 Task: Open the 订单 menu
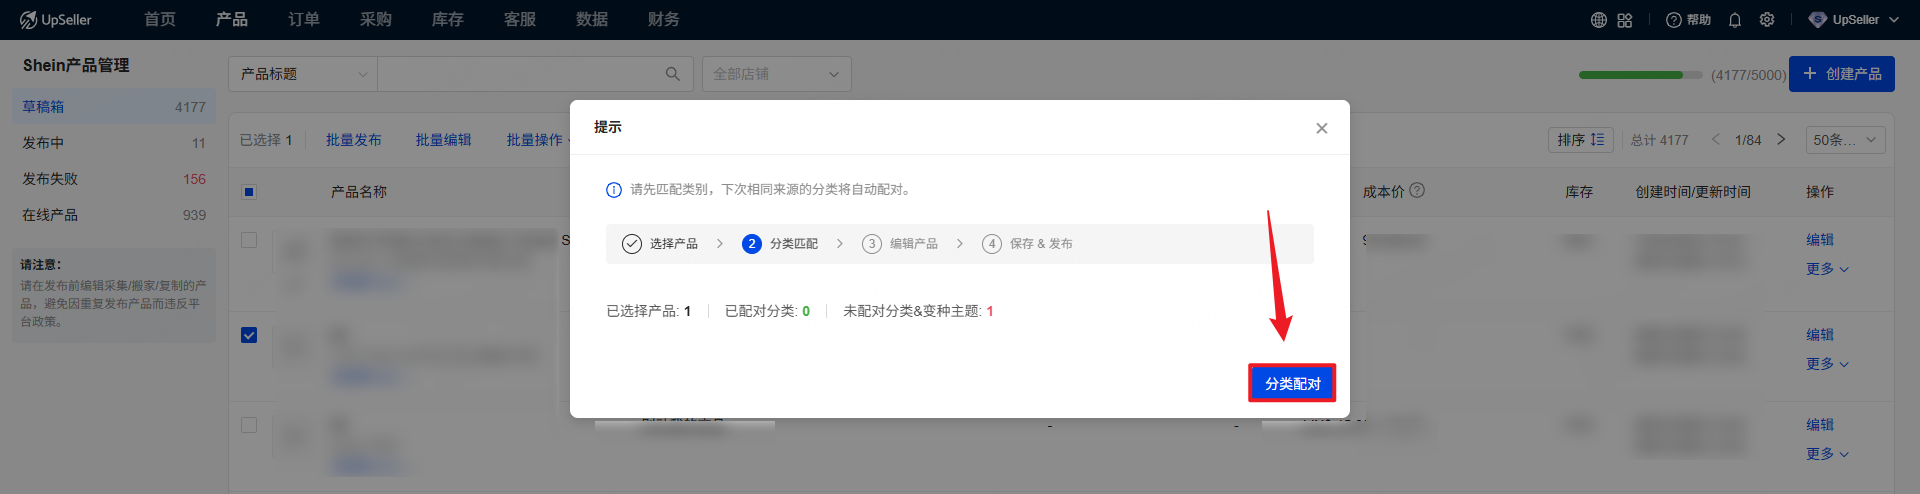pyautogui.click(x=303, y=20)
